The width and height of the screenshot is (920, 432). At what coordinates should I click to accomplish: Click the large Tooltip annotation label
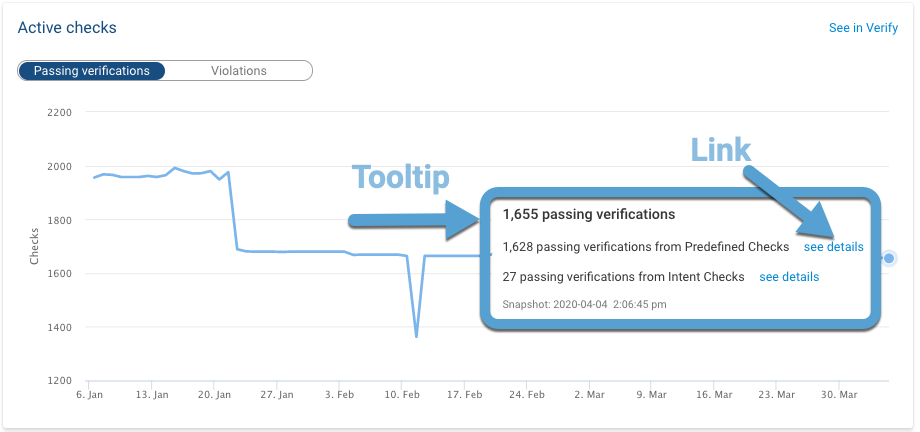[x=400, y=177]
